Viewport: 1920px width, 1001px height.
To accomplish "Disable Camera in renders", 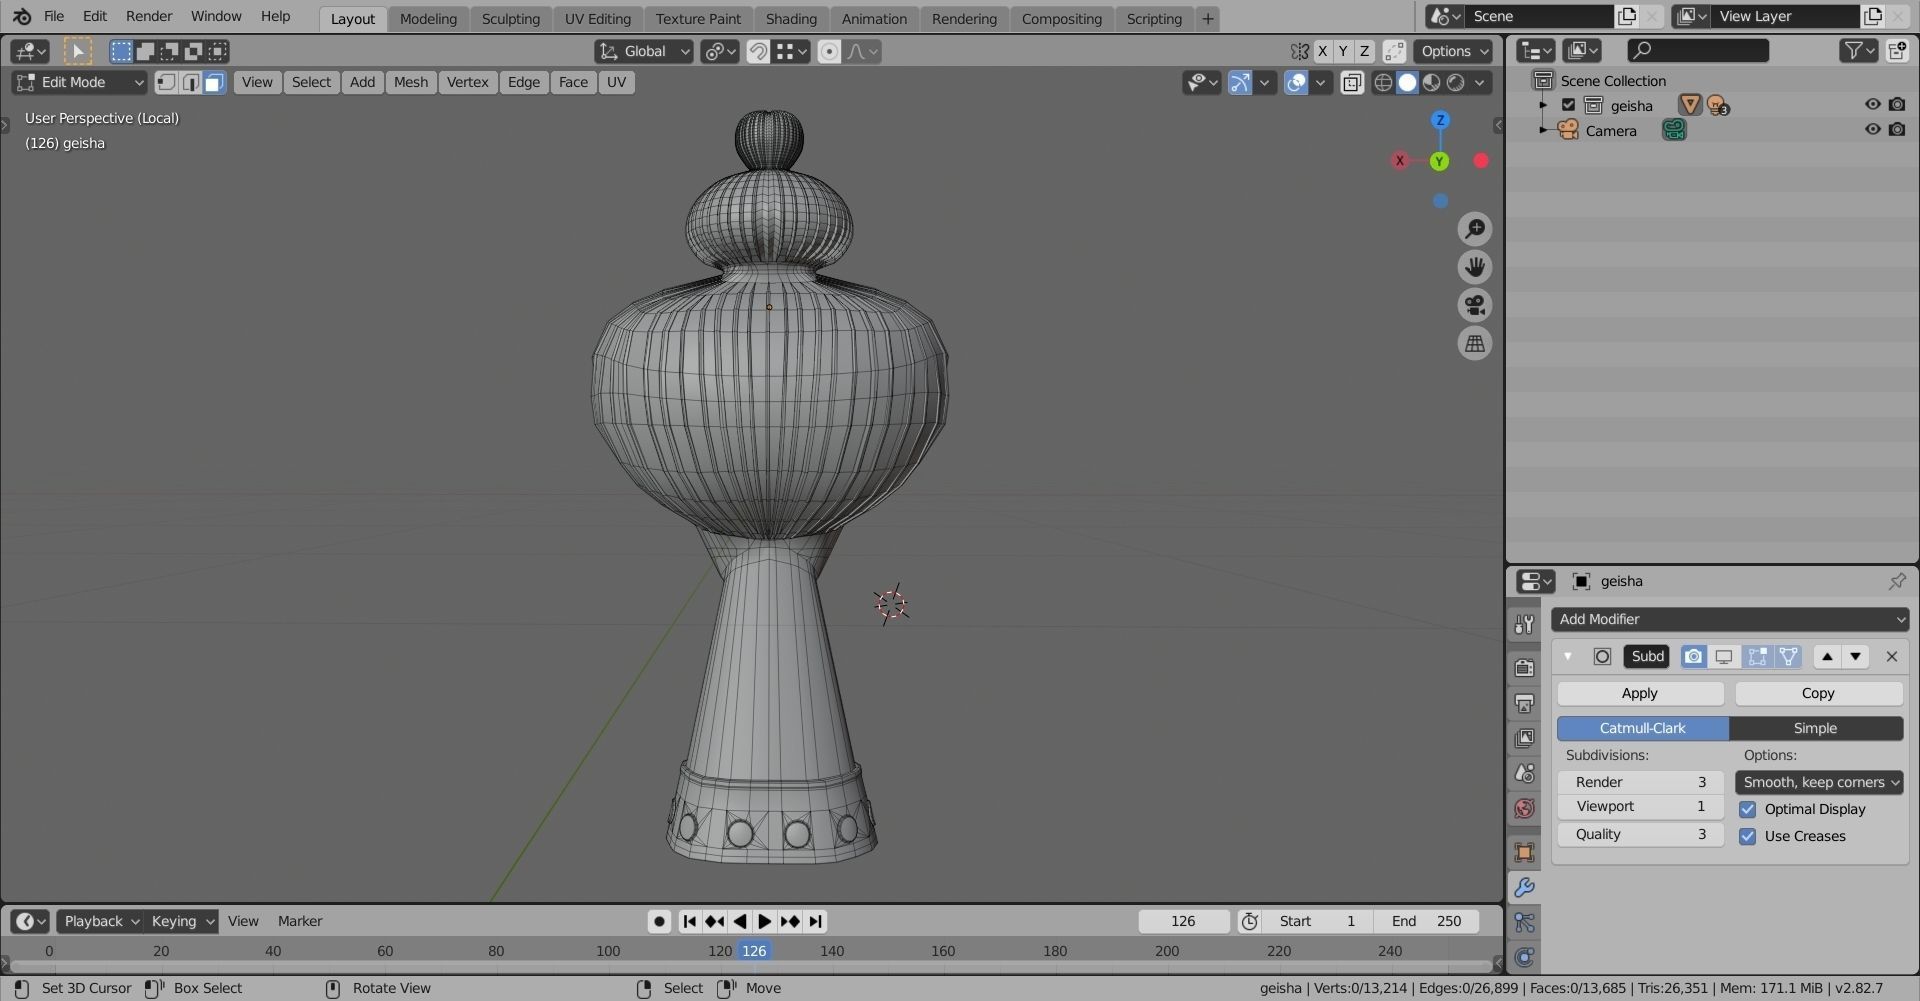I will click(1897, 129).
